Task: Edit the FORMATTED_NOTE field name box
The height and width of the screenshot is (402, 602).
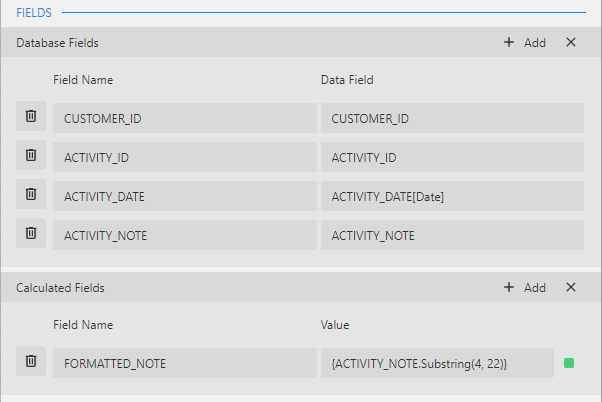Action: tap(183, 363)
